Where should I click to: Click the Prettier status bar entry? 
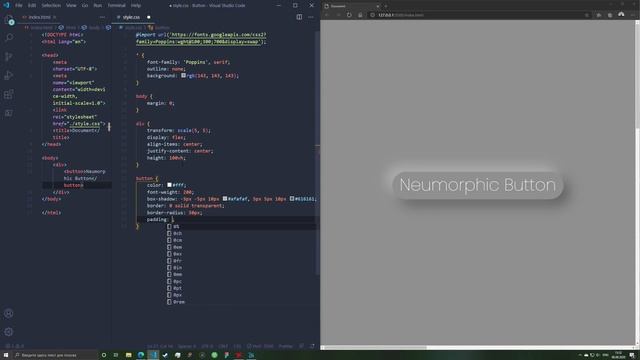click(286, 346)
